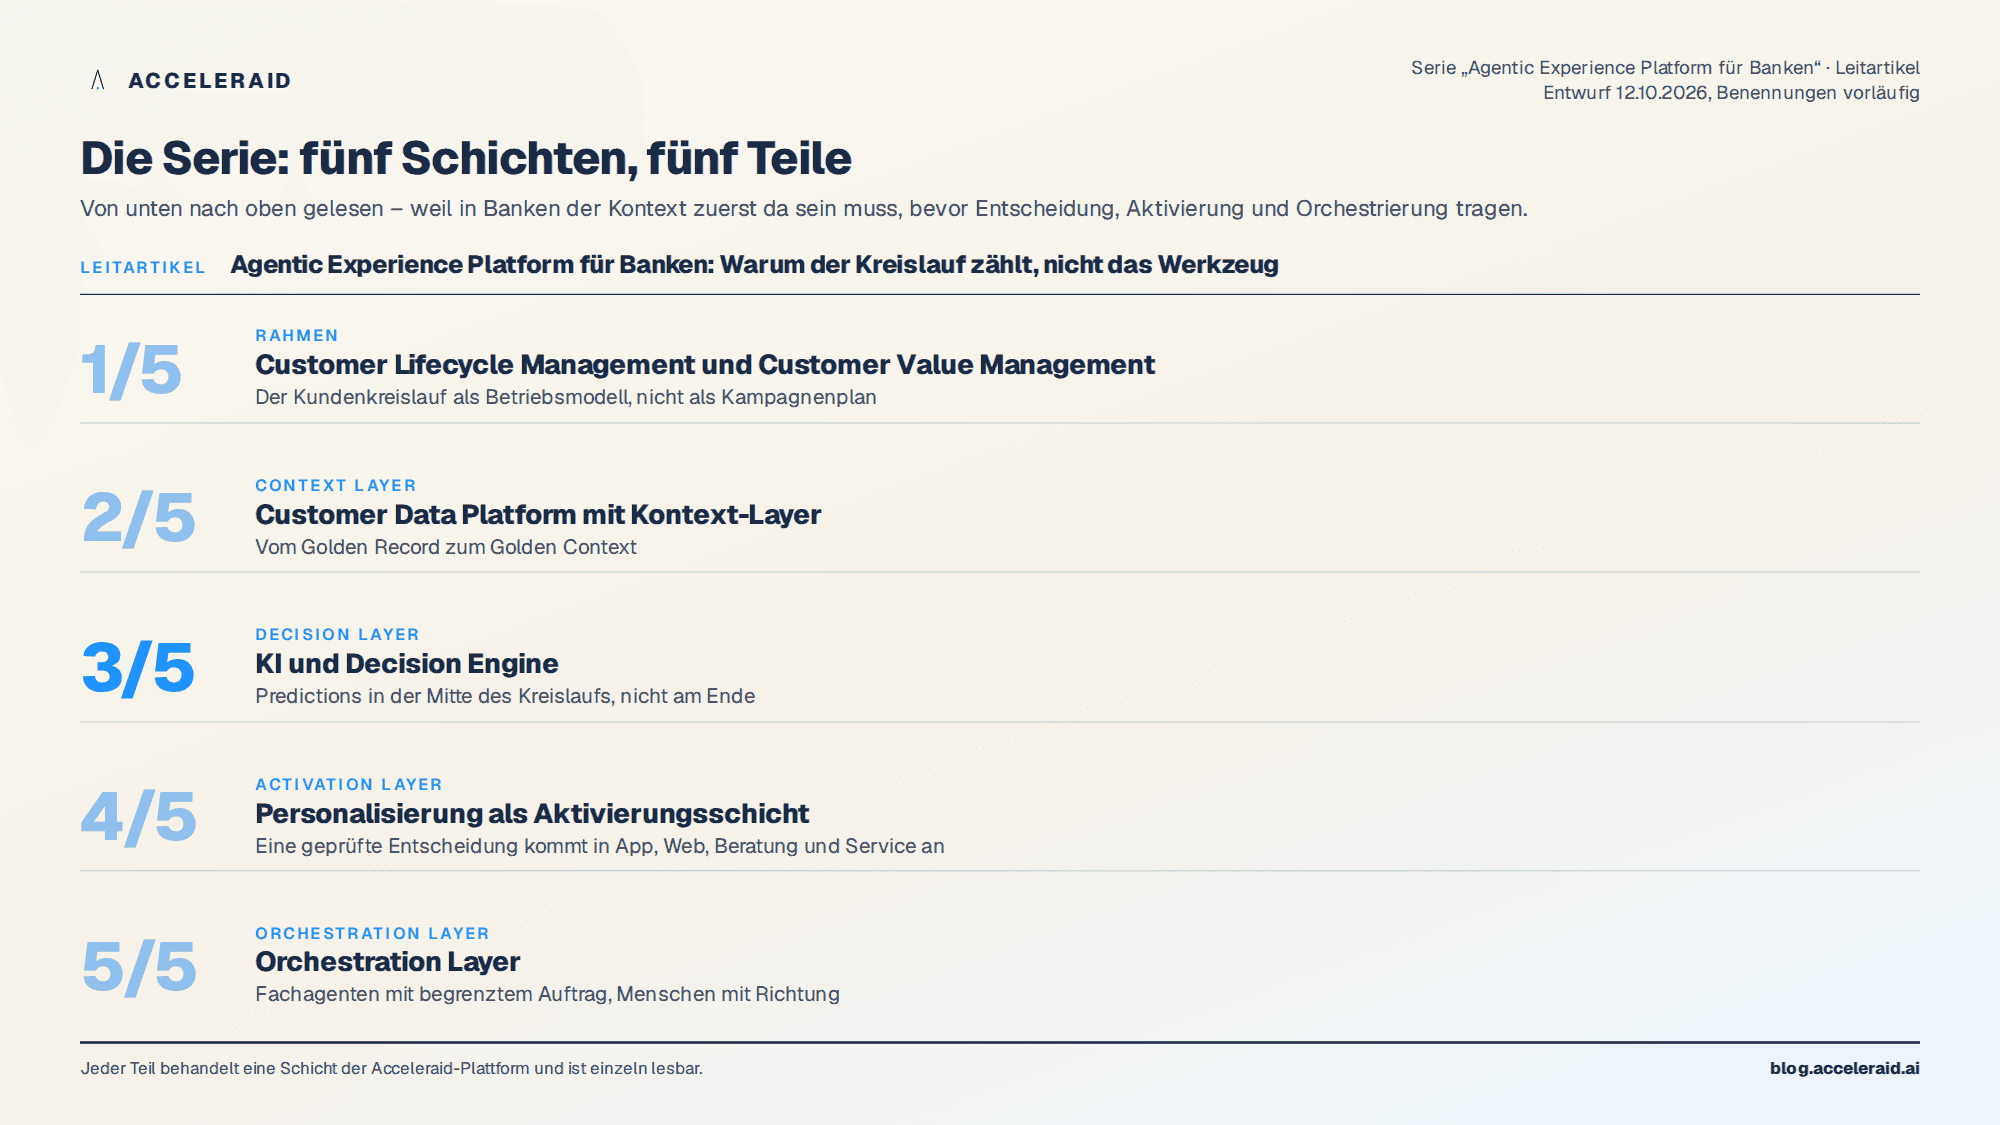Image resolution: width=2000 pixels, height=1125 pixels.
Task: Click the 4/5 part number
Action: point(139,818)
